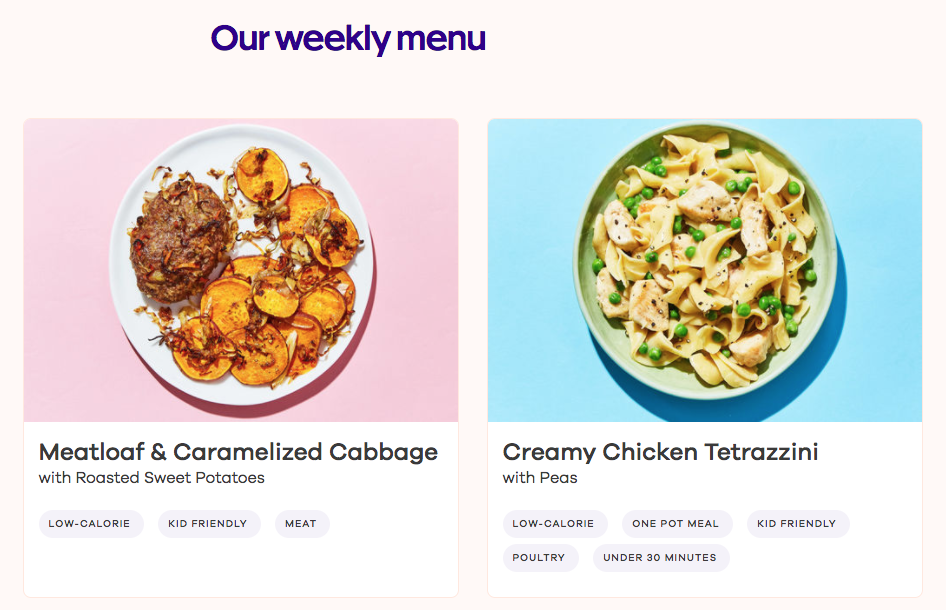This screenshot has width=946, height=610.
Task: Click the KID FRIENDLY tag under Meatloaf
Action: pos(209,523)
